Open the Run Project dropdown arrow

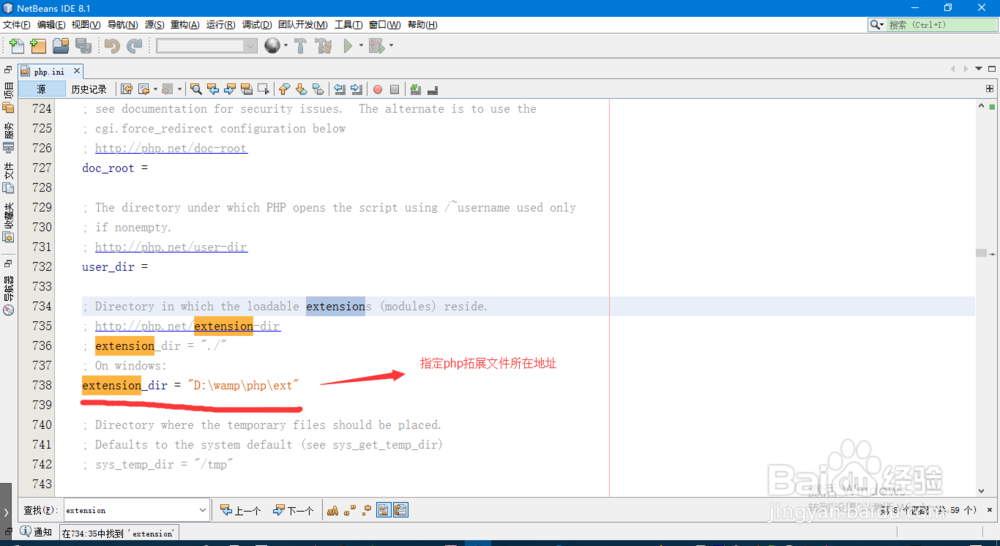pyautogui.click(x=361, y=46)
